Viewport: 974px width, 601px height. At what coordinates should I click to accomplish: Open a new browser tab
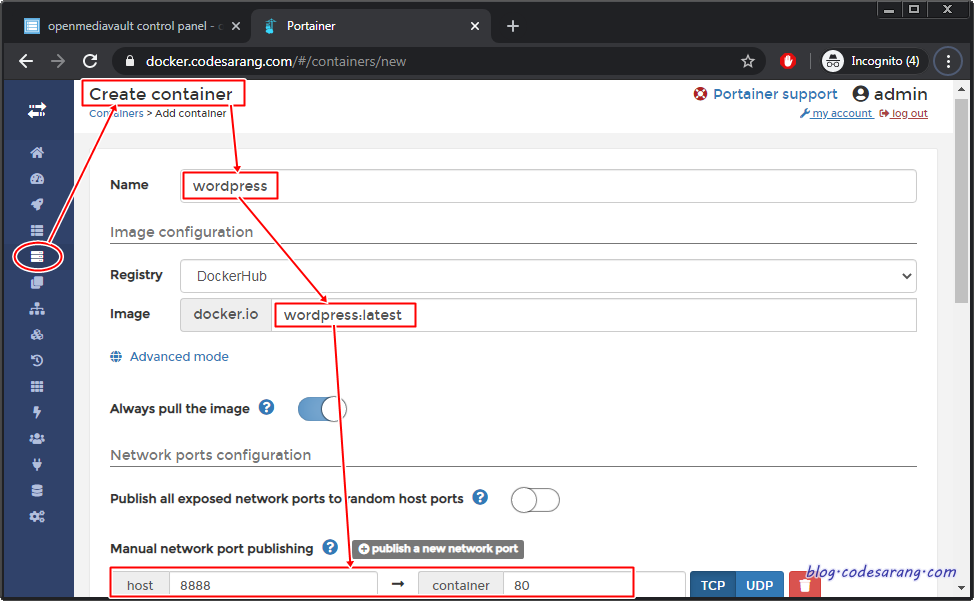point(512,26)
